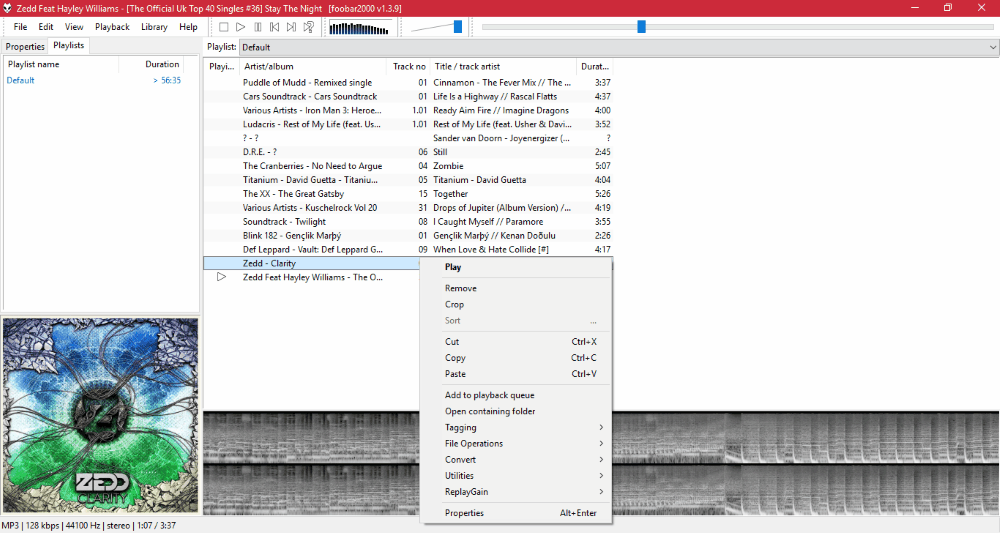1000x533 pixels.
Task: Open the Playlist Default dropdown
Action: pyautogui.click(x=619, y=47)
